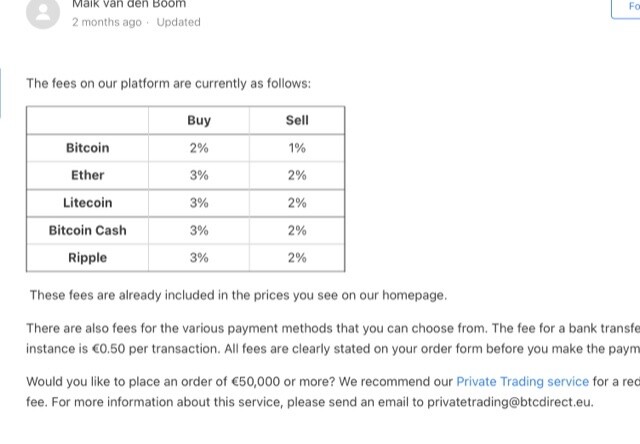Viewport: 640px width, 444px height.
Task: Select the Buy column header
Action: pyautogui.click(x=199, y=120)
